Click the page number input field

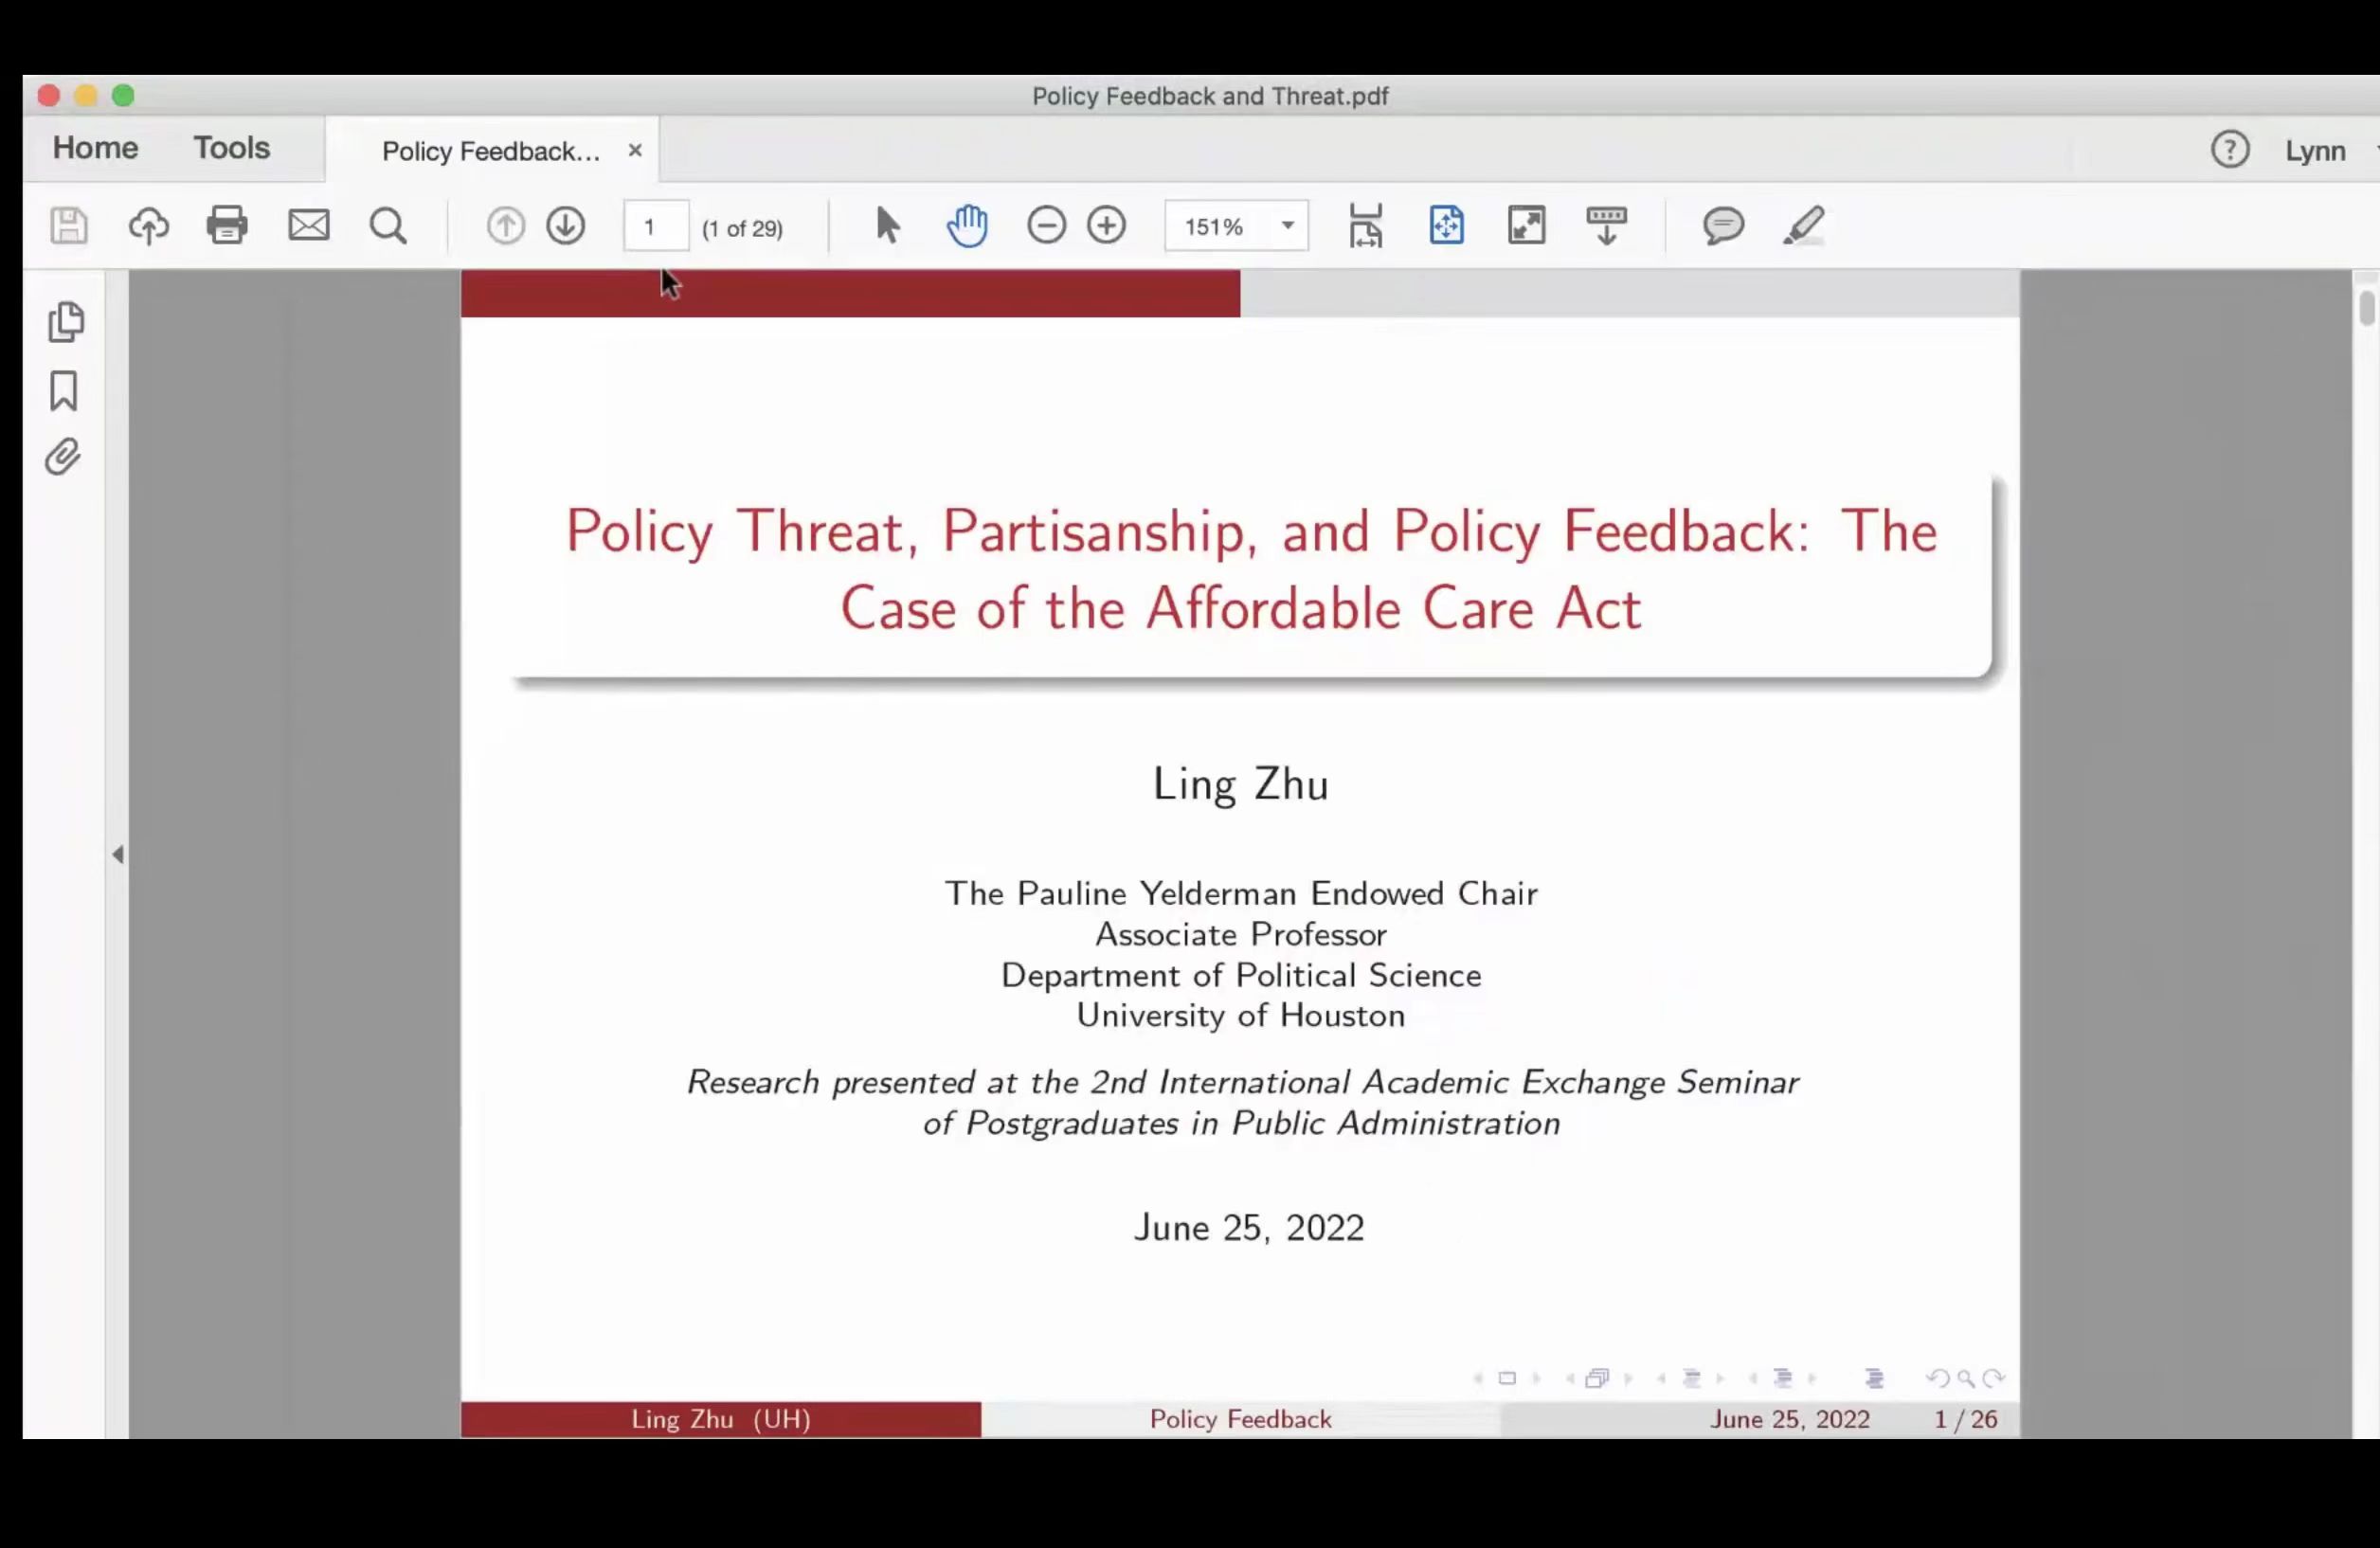coord(655,227)
